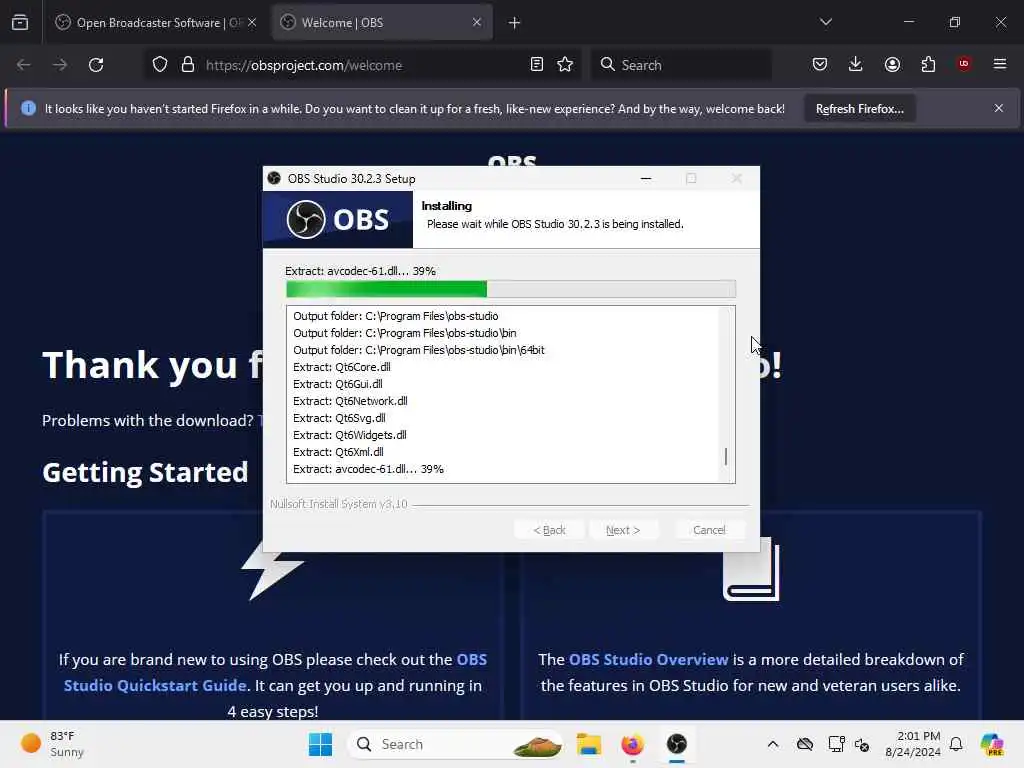1024x768 pixels.
Task: Select log line Output folder bin\64bit
Action: click(x=419, y=350)
